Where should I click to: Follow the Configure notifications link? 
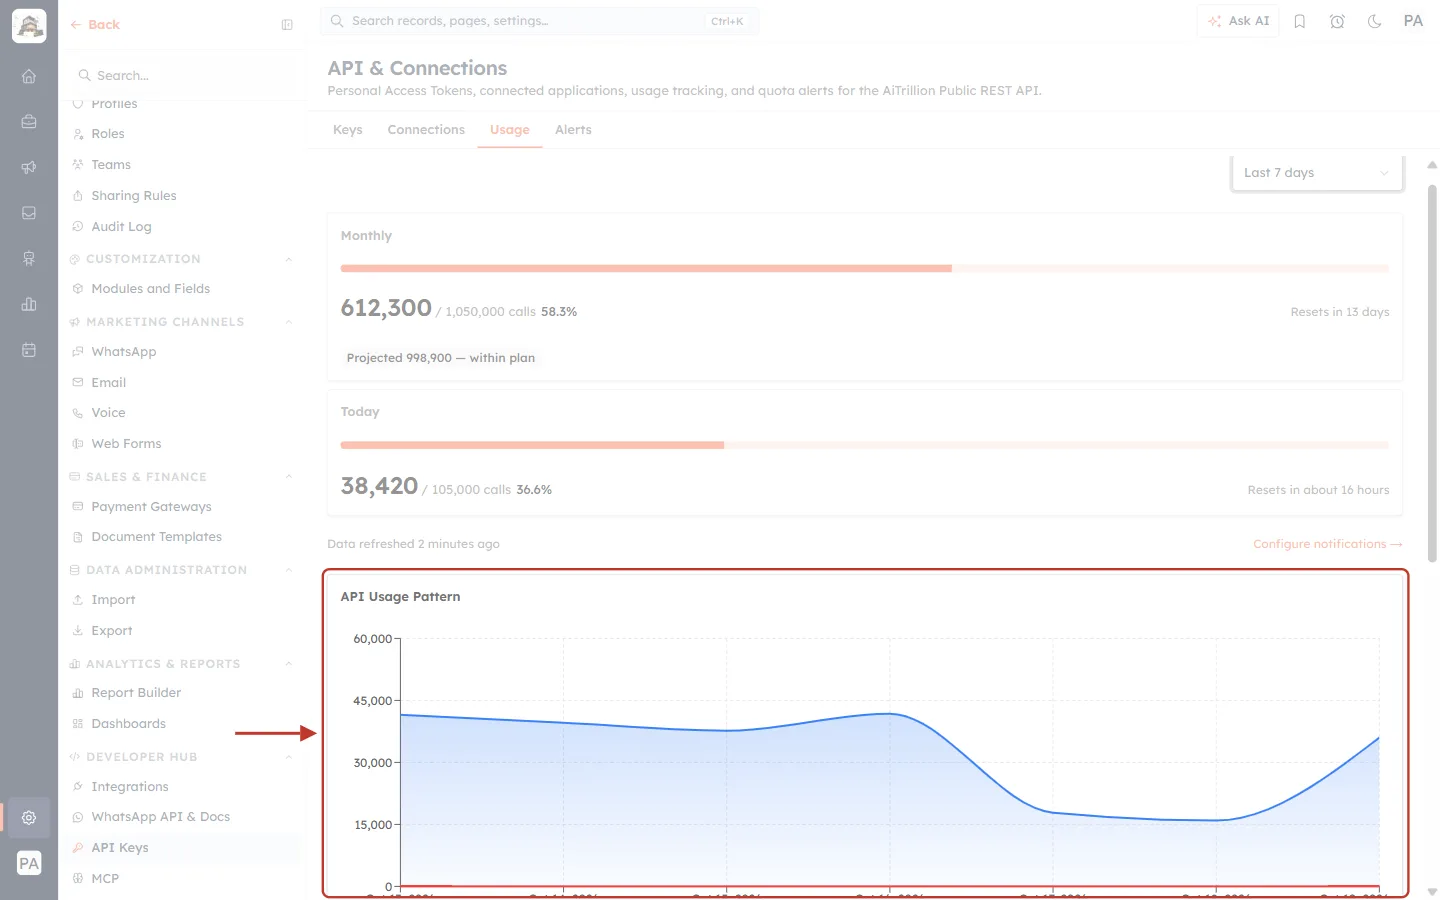point(1328,544)
